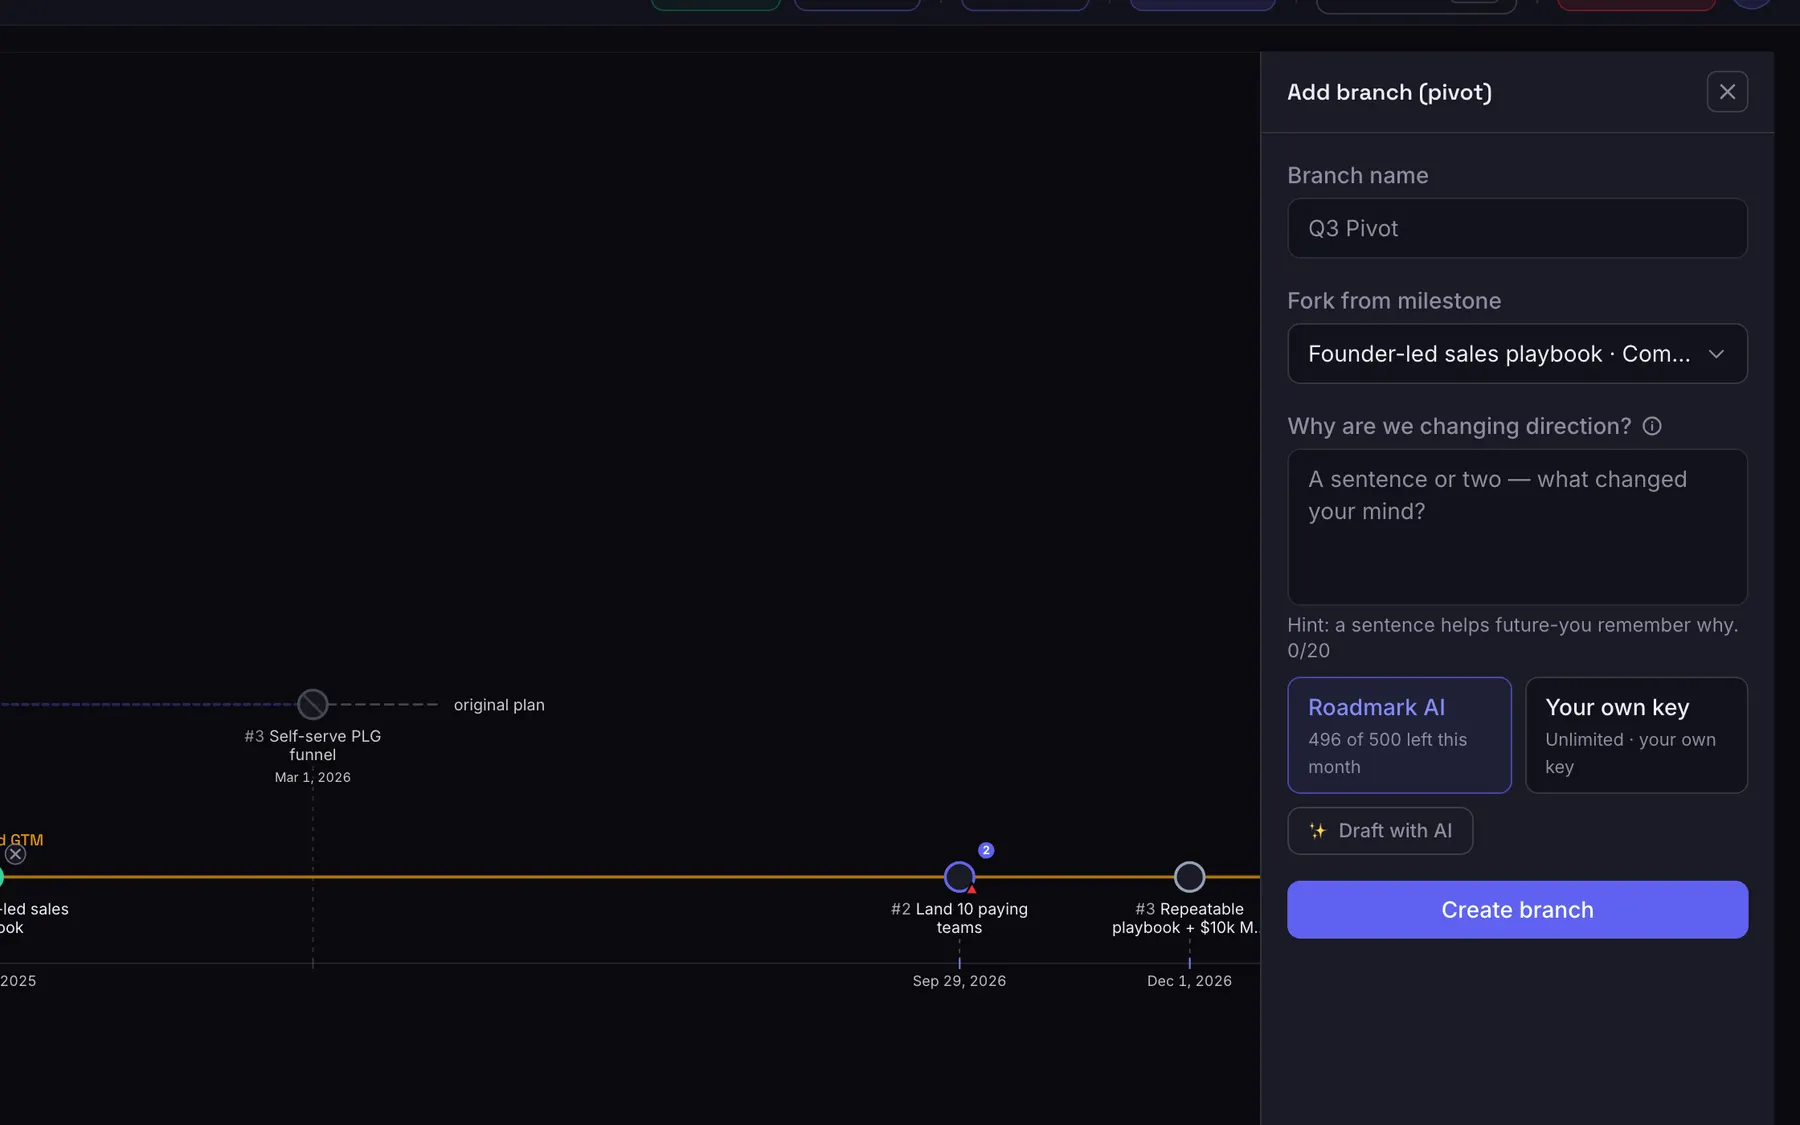The image size is (1800, 1125).
Task: Click the Draft with AI button
Action: point(1380,831)
